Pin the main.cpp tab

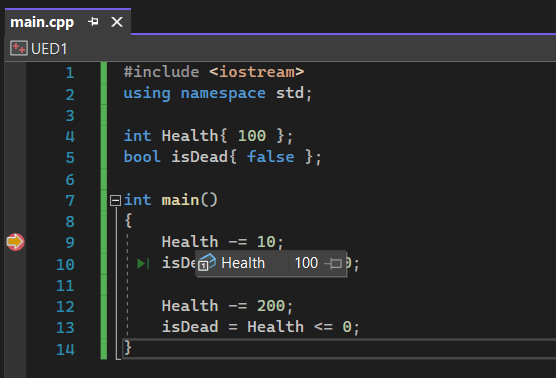pyautogui.click(x=93, y=22)
